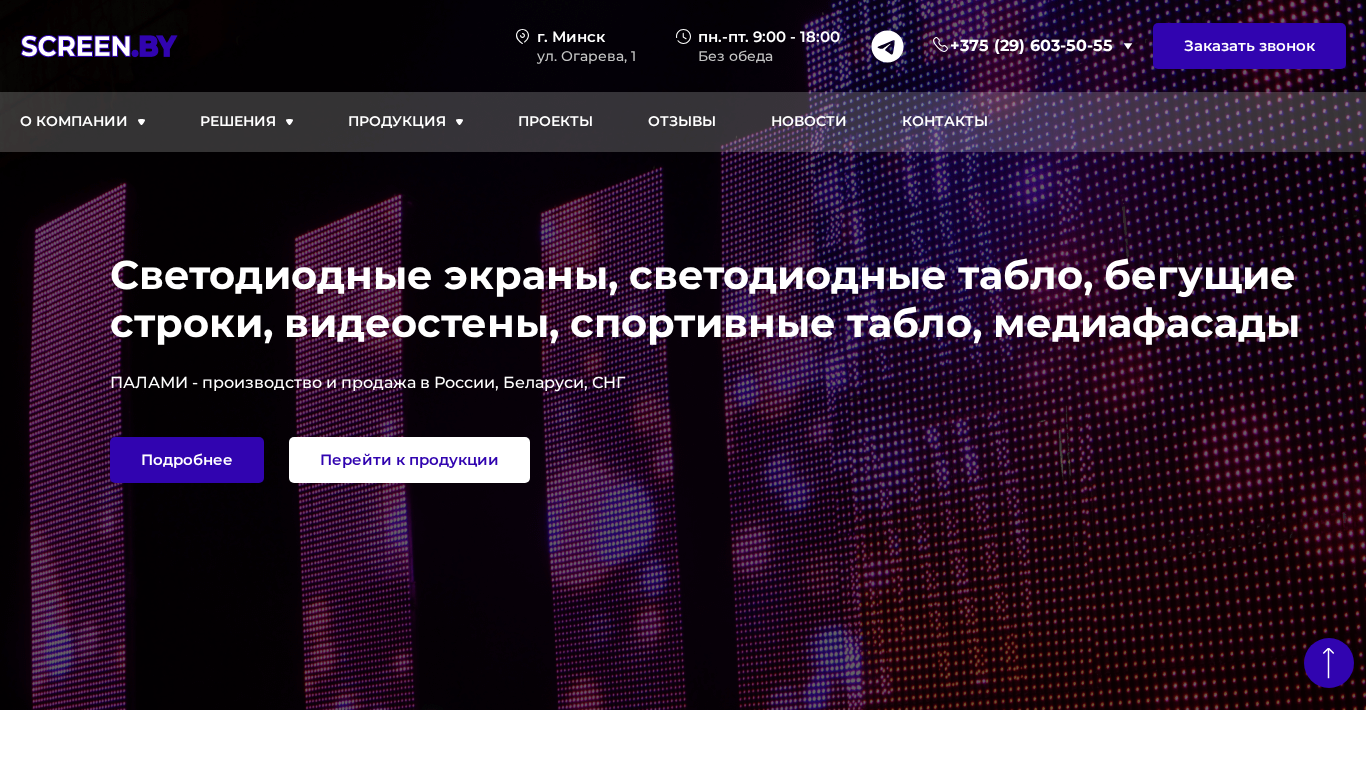Go to the КОНТАКТЫ page
Image resolution: width=1366 pixels, height=768 pixels.
[x=945, y=121]
